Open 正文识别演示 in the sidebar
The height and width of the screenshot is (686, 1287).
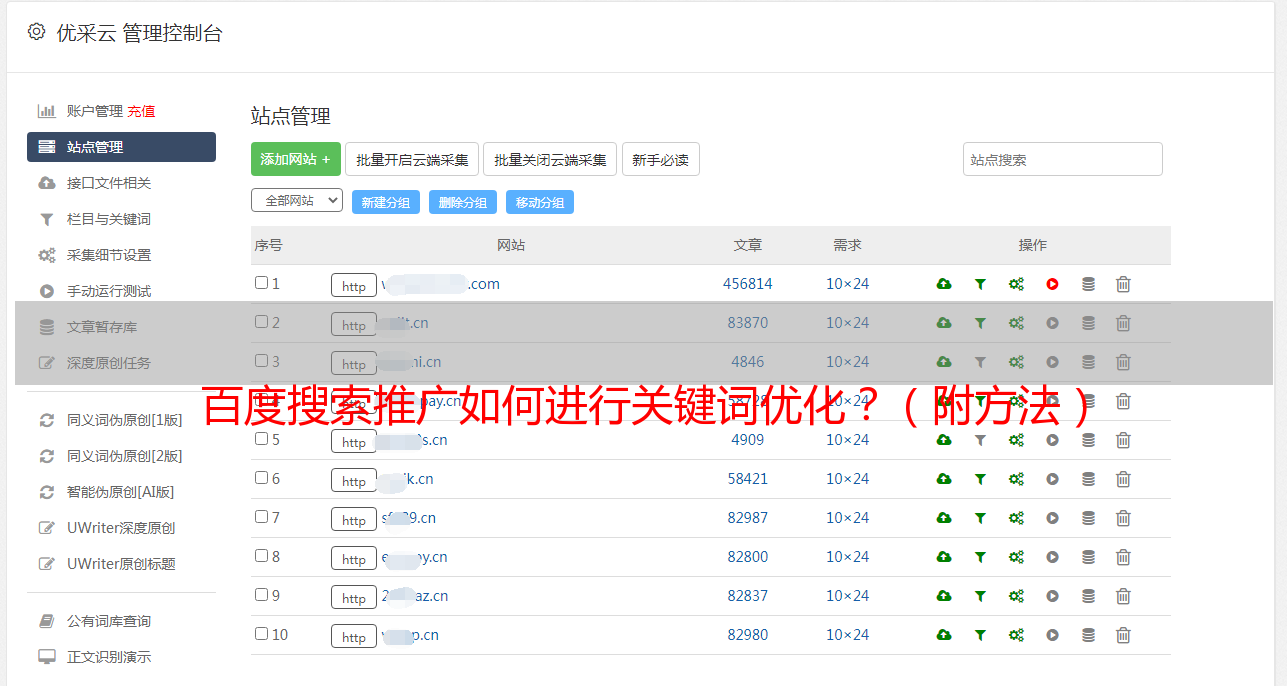(109, 657)
